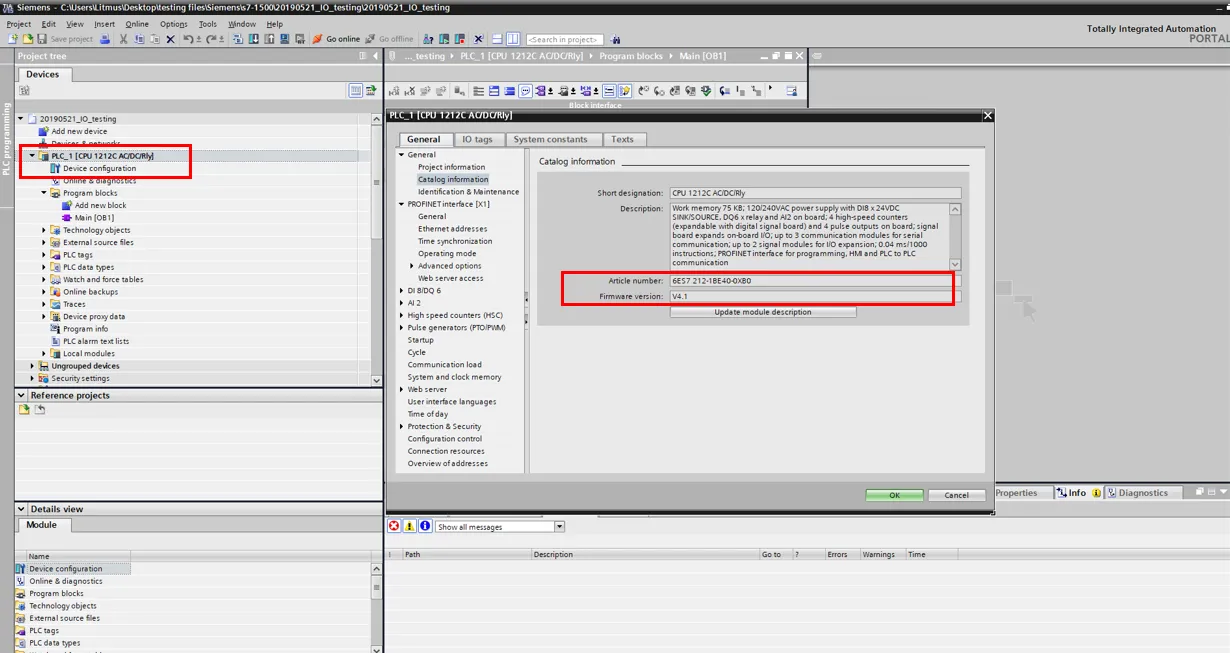Screen dimensions: 1230x653
Task: Collapse the Reference projects panel
Action: [23, 396]
